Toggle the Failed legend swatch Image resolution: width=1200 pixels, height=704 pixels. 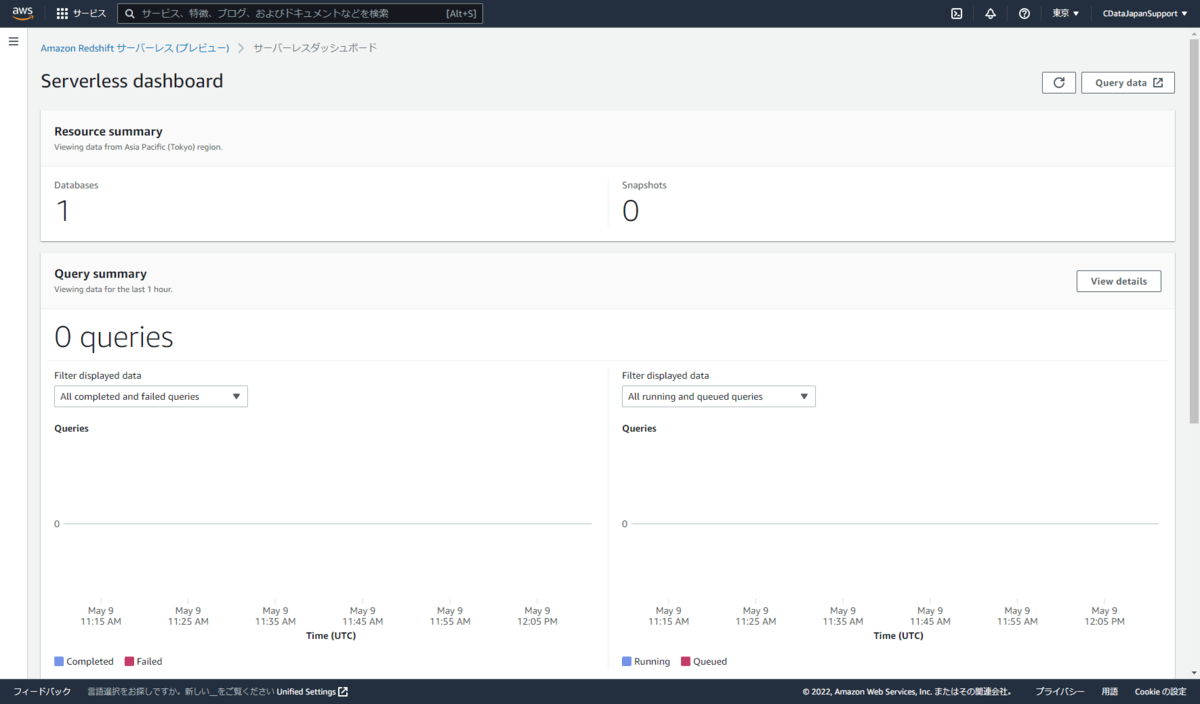tap(129, 661)
